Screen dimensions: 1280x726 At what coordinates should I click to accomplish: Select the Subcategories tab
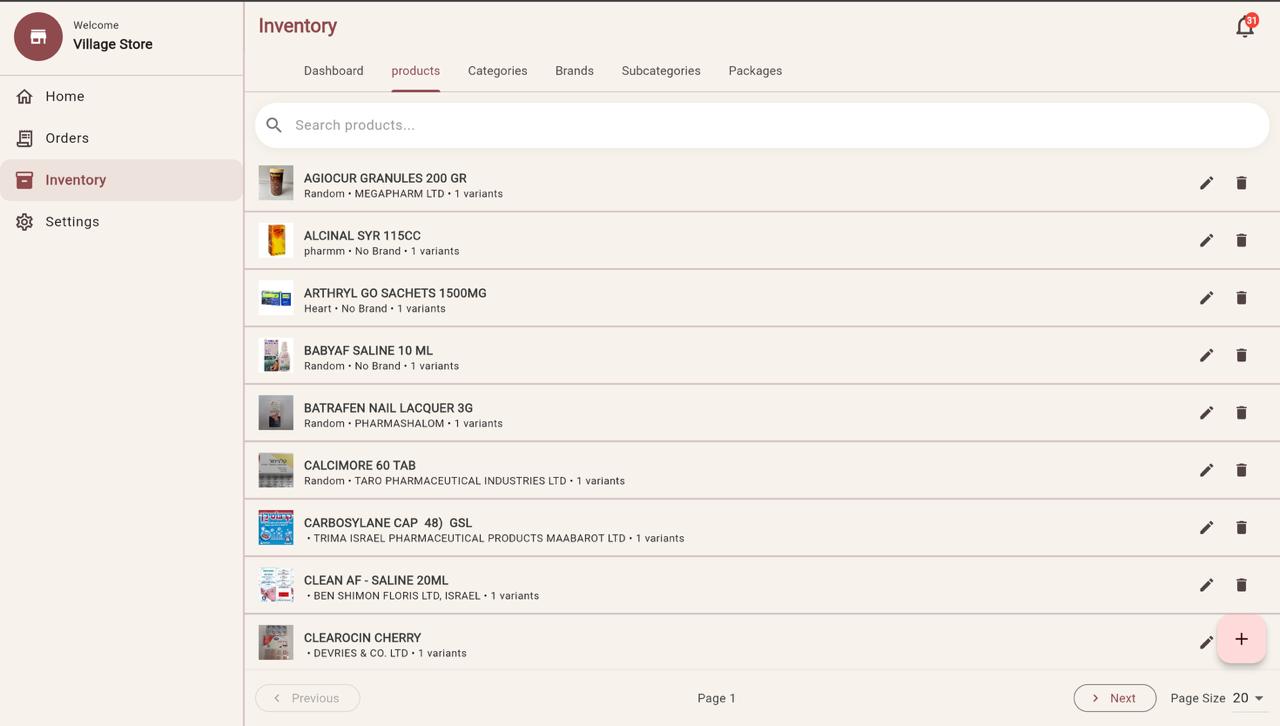[660, 71]
